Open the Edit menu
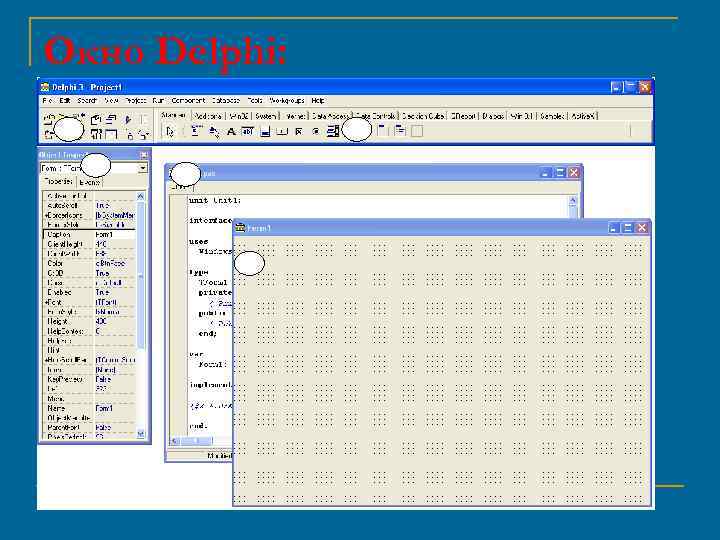The width and height of the screenshot is (720, 540). click(64, 101)
